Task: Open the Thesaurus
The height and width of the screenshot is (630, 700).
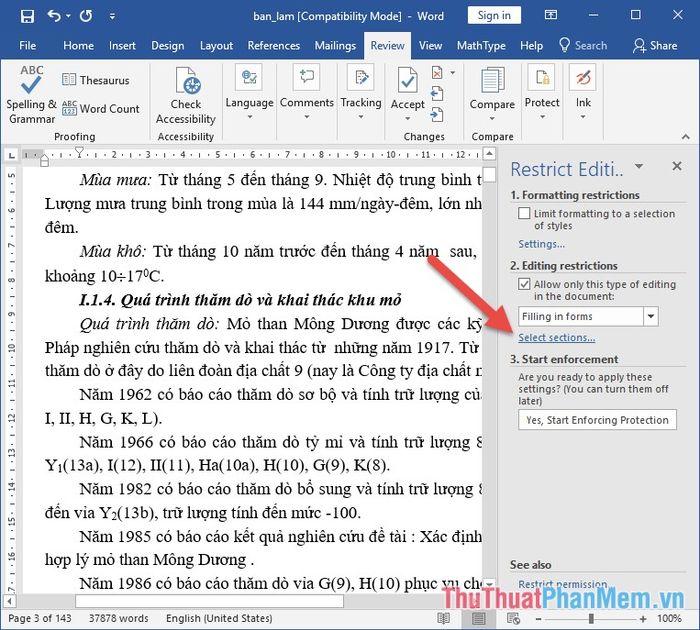Action: tap(96, 80)
